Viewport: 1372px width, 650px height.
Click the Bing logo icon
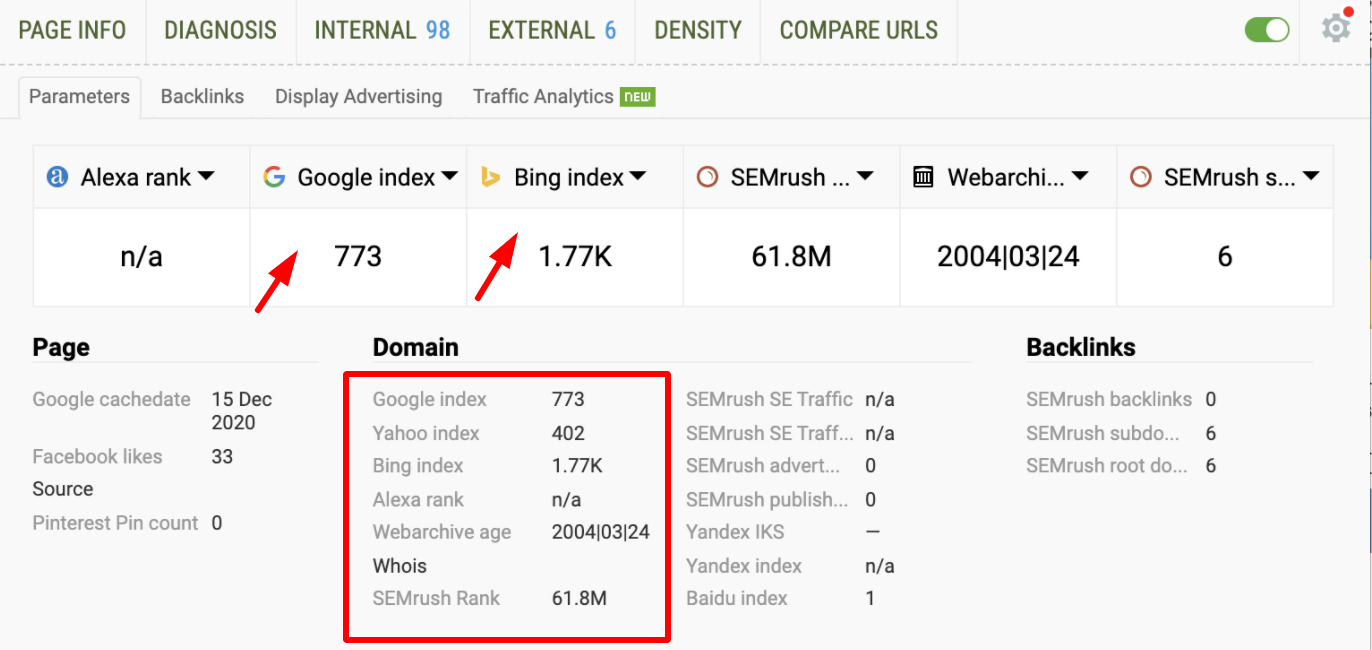[x=491, y=177]
